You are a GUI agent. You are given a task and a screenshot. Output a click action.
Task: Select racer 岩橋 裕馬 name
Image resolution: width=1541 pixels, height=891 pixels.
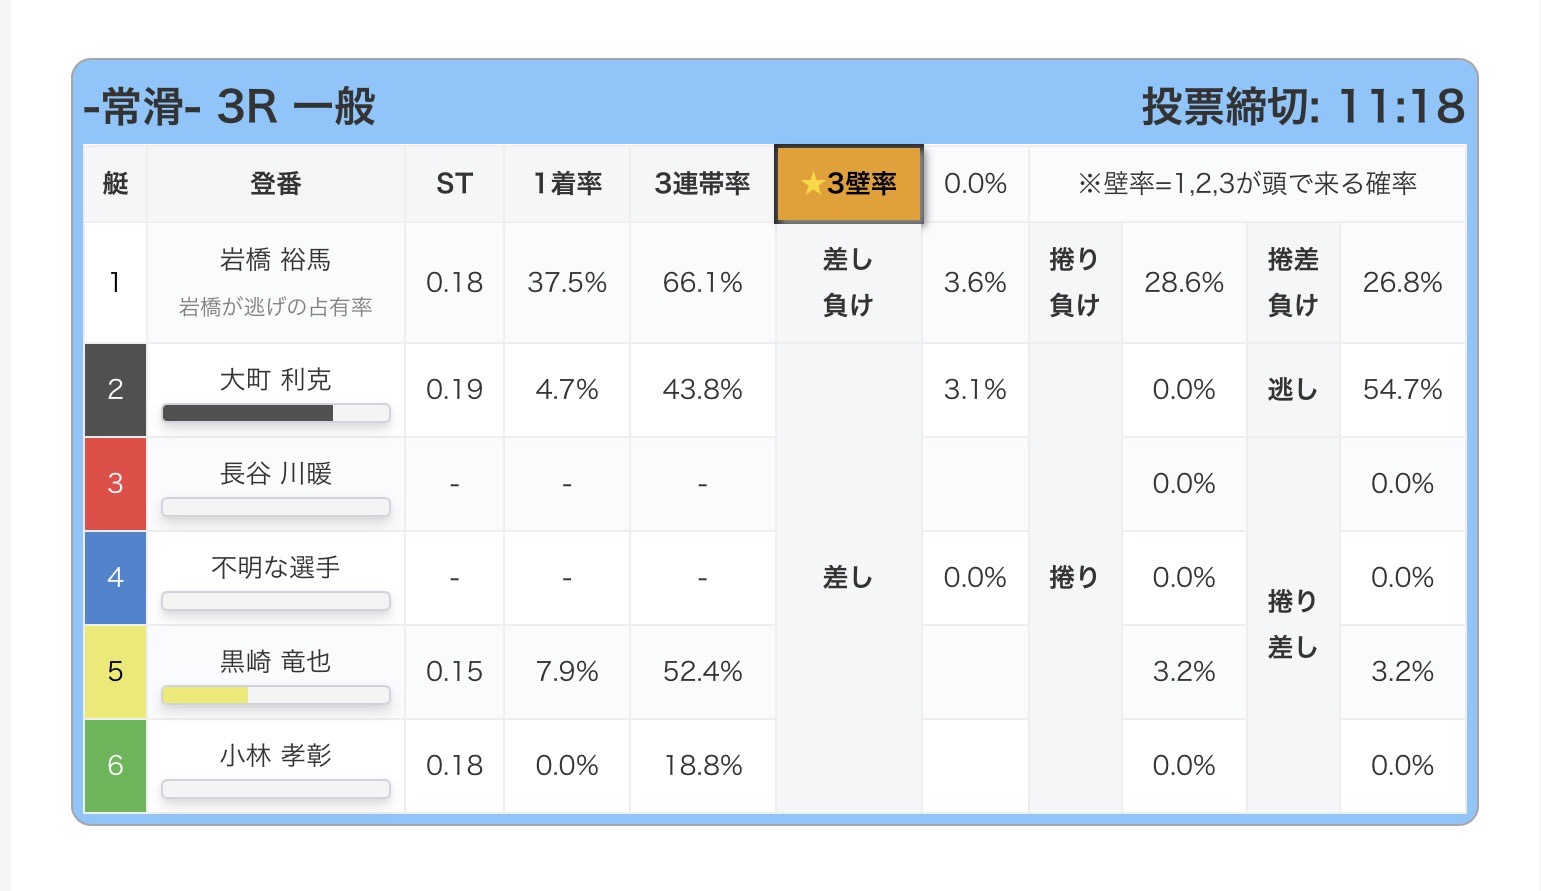[275, 260]
